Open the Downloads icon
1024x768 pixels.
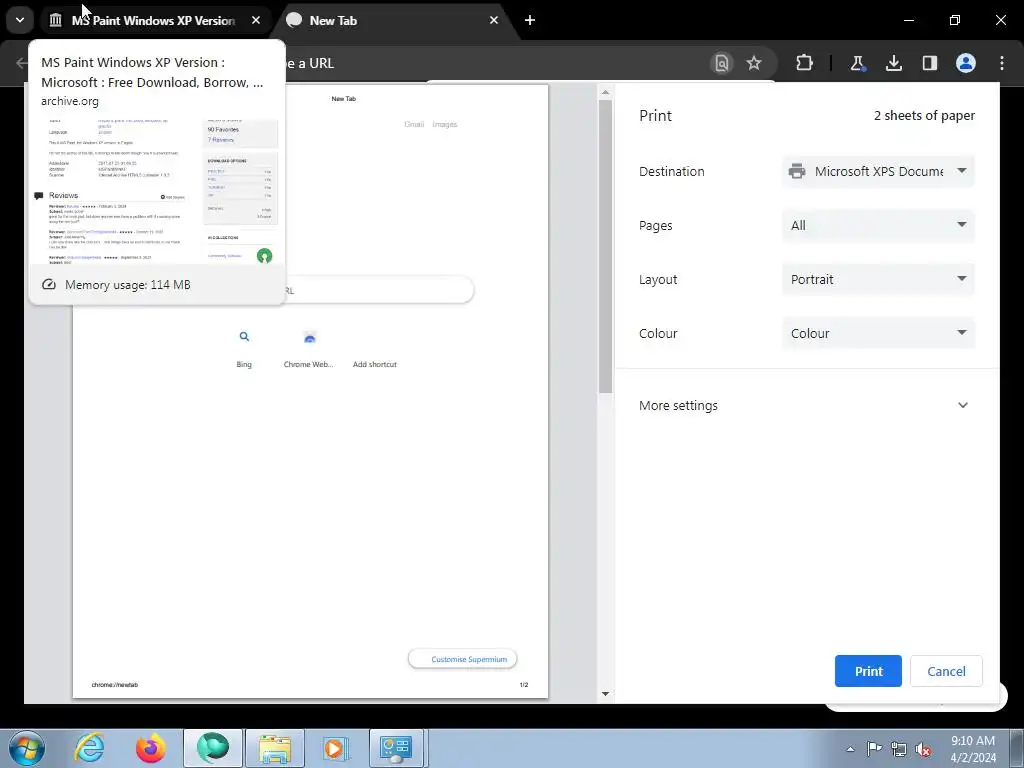click(x=893, y=63)
